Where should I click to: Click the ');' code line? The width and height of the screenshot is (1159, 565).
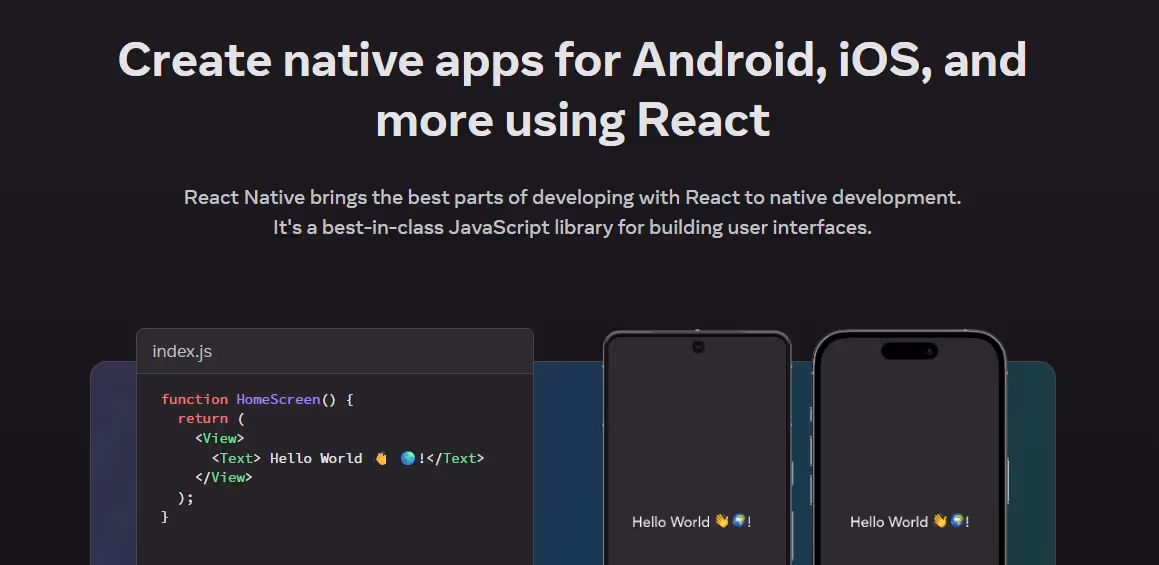pos(186,497)
